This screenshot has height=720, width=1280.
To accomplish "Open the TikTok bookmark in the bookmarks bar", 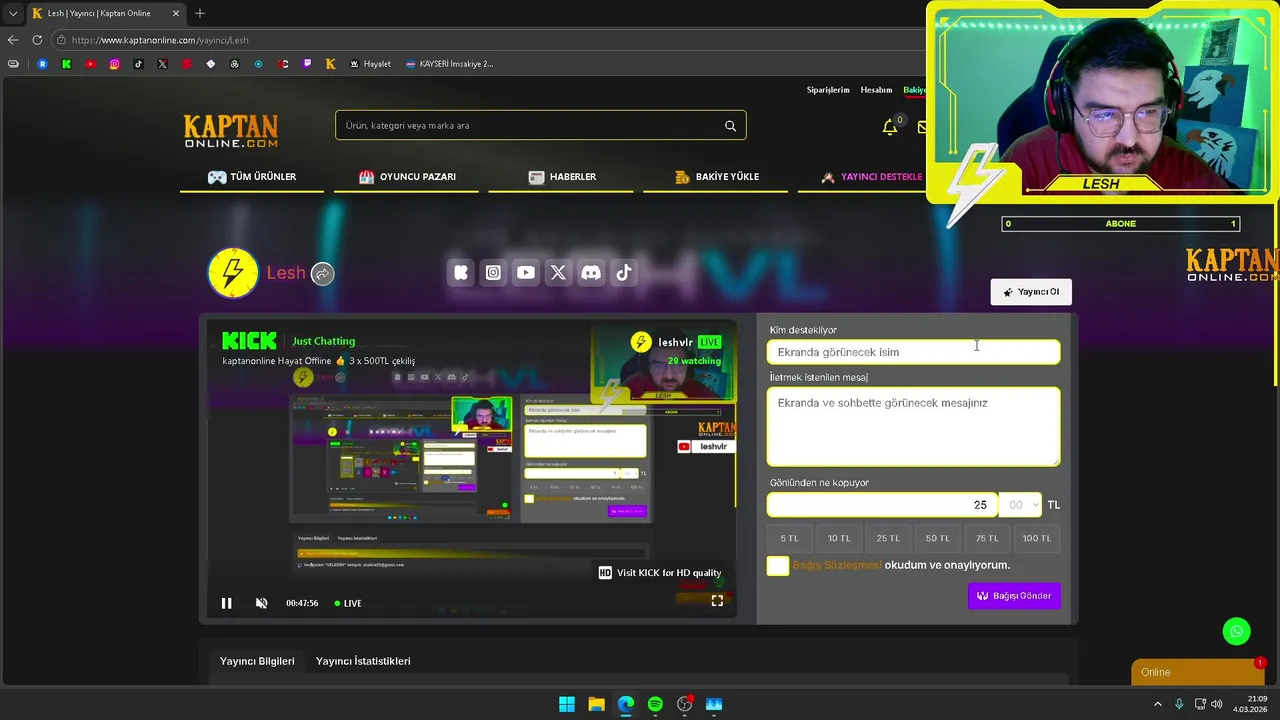I will coord(139,64).
